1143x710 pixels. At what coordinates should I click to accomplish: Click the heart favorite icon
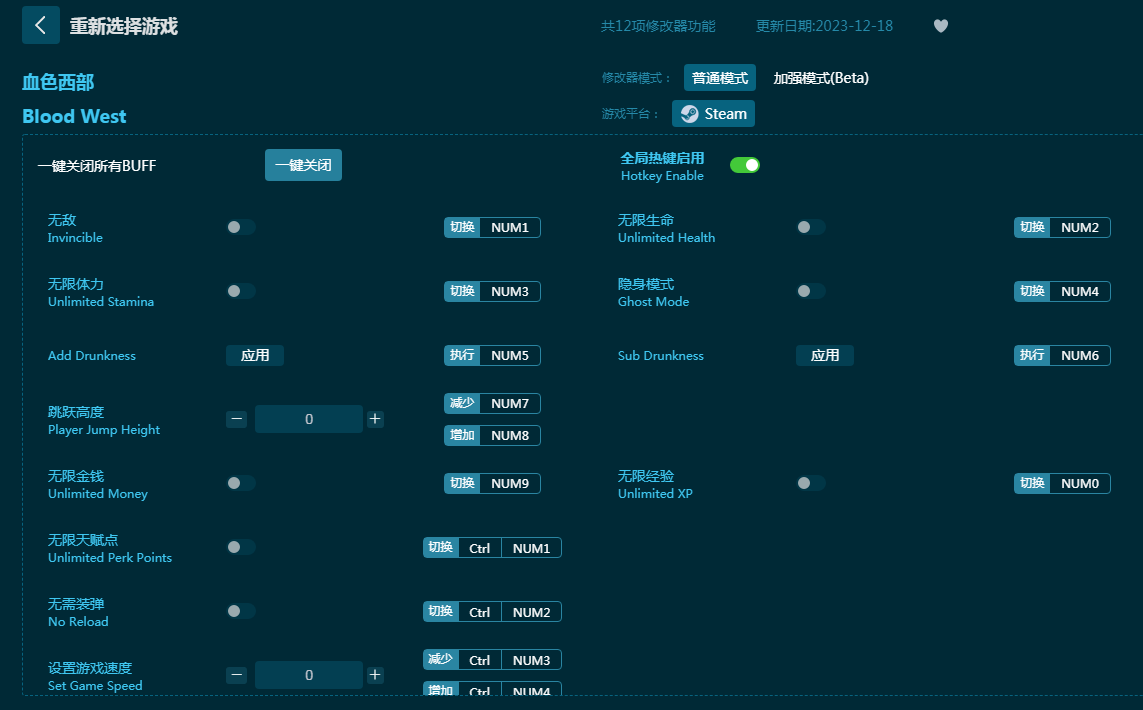coord(940,26)
